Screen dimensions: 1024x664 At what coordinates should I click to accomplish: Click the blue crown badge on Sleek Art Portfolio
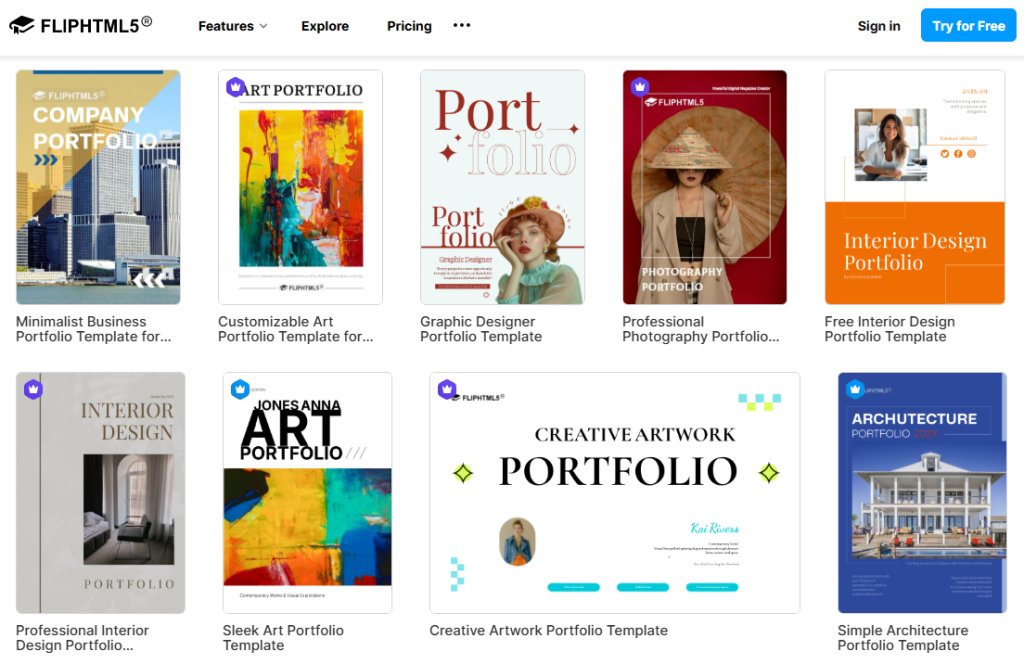pyautogui.click(x=240, y=389)
